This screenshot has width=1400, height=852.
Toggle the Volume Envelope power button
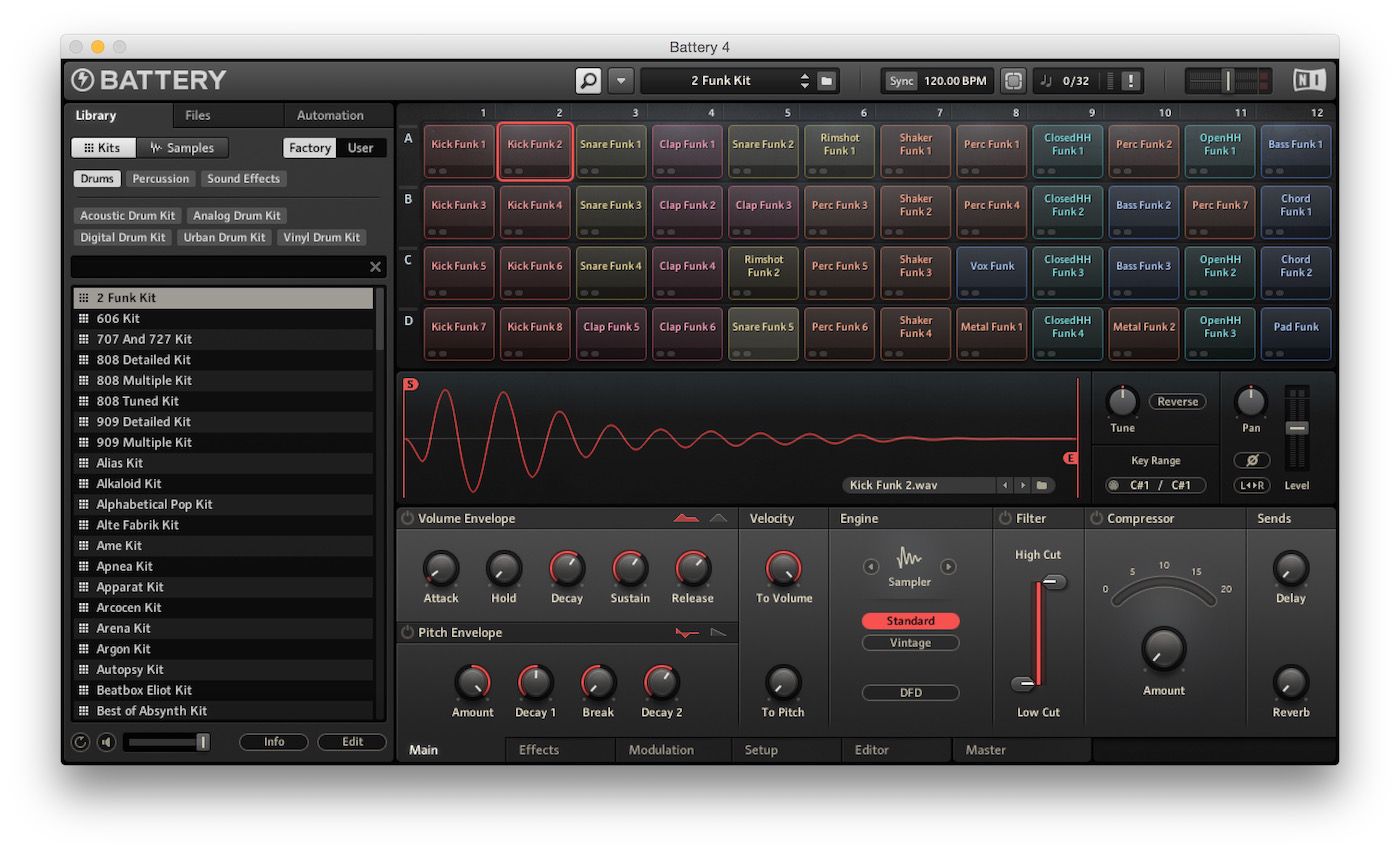[407, 519]
